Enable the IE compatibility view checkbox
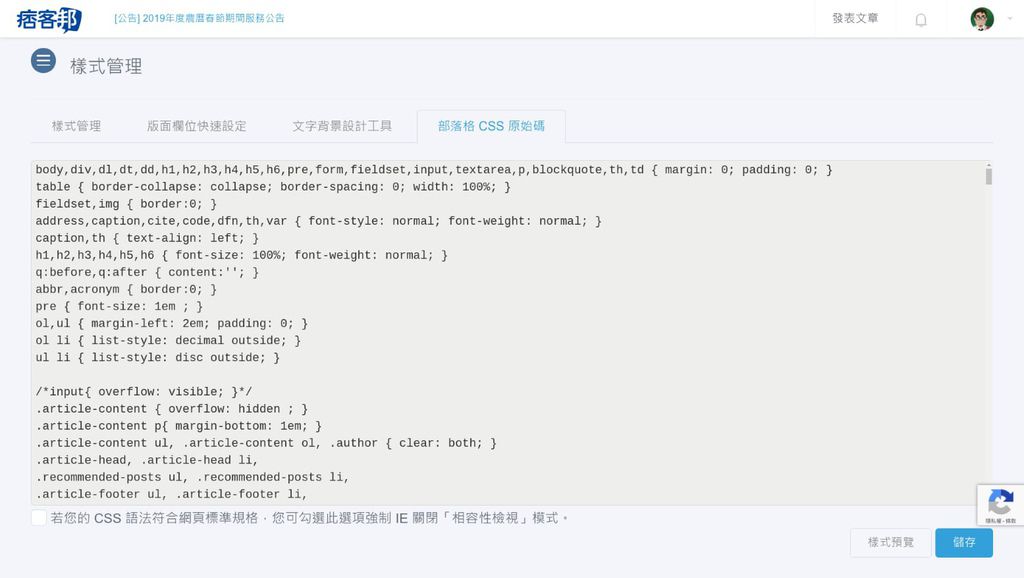This screenshot has height=578, width=1024. click(x=39, y=518)
